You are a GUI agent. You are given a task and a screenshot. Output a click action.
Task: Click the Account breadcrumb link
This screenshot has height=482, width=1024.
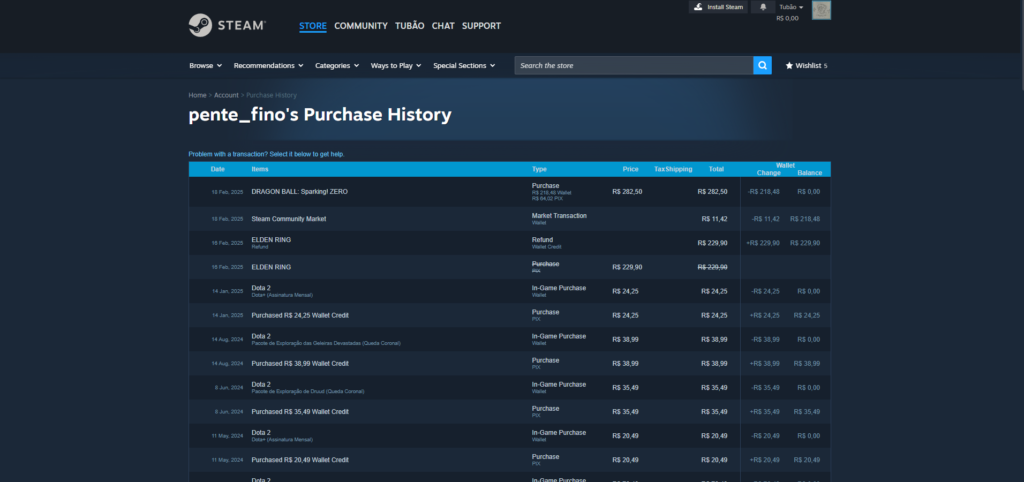pyautogui.click(x=227, y=95)
